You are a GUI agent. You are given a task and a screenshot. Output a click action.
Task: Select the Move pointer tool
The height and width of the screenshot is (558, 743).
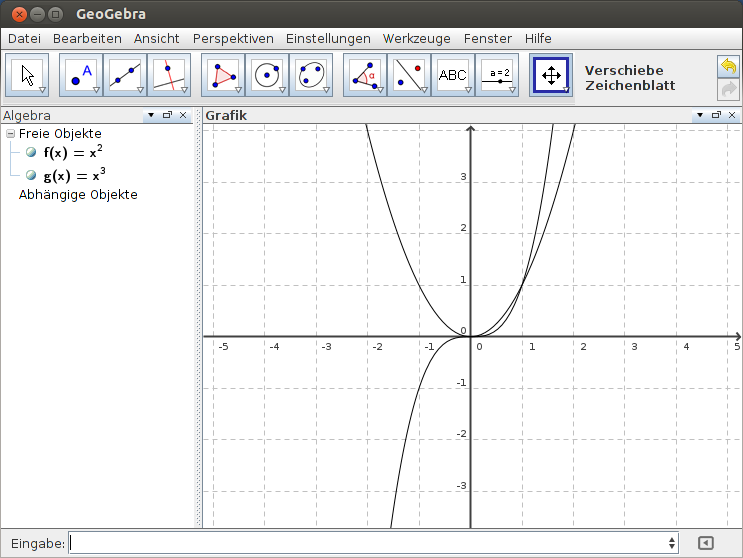[27, 75]
